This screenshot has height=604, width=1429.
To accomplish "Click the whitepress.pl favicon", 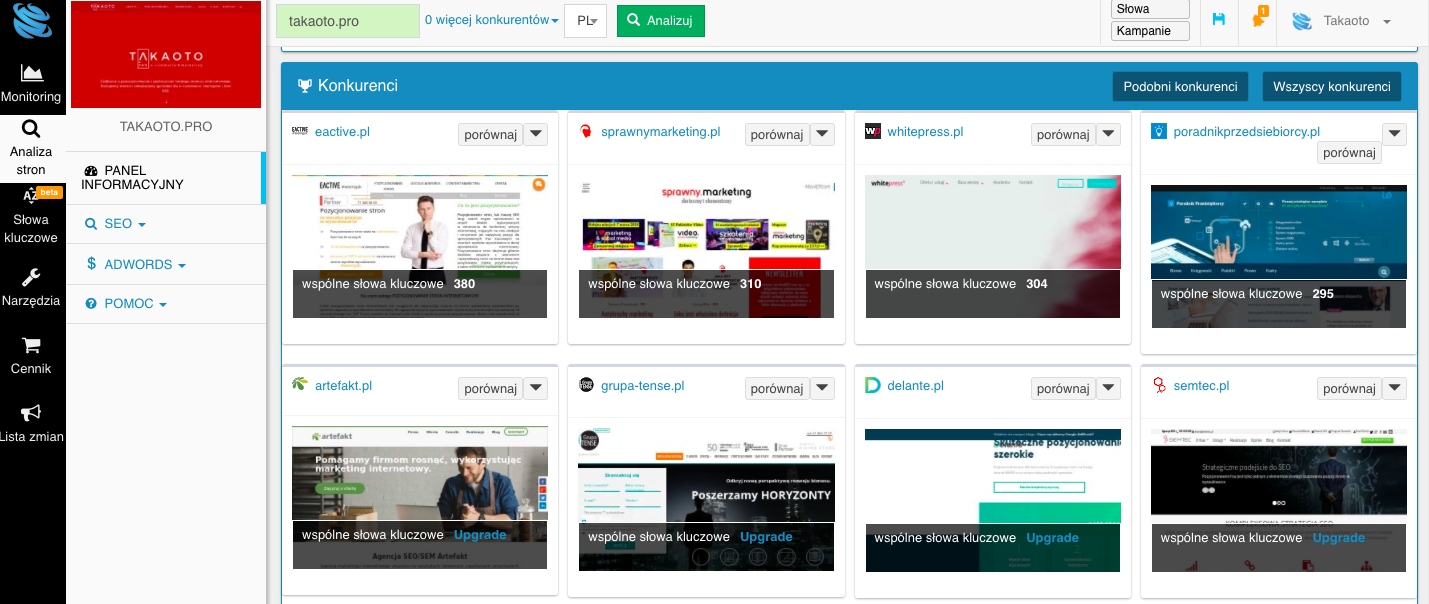I will [x=873, y=131].
